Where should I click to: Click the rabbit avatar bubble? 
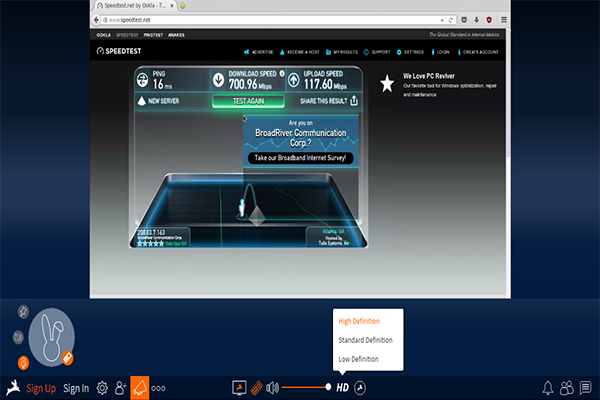click(51, 337)
